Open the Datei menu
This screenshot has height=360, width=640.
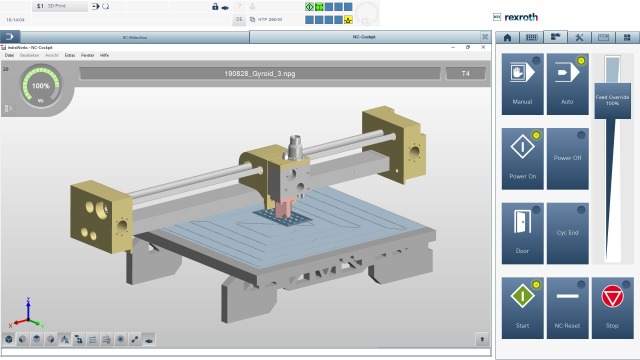pos(9,55)
